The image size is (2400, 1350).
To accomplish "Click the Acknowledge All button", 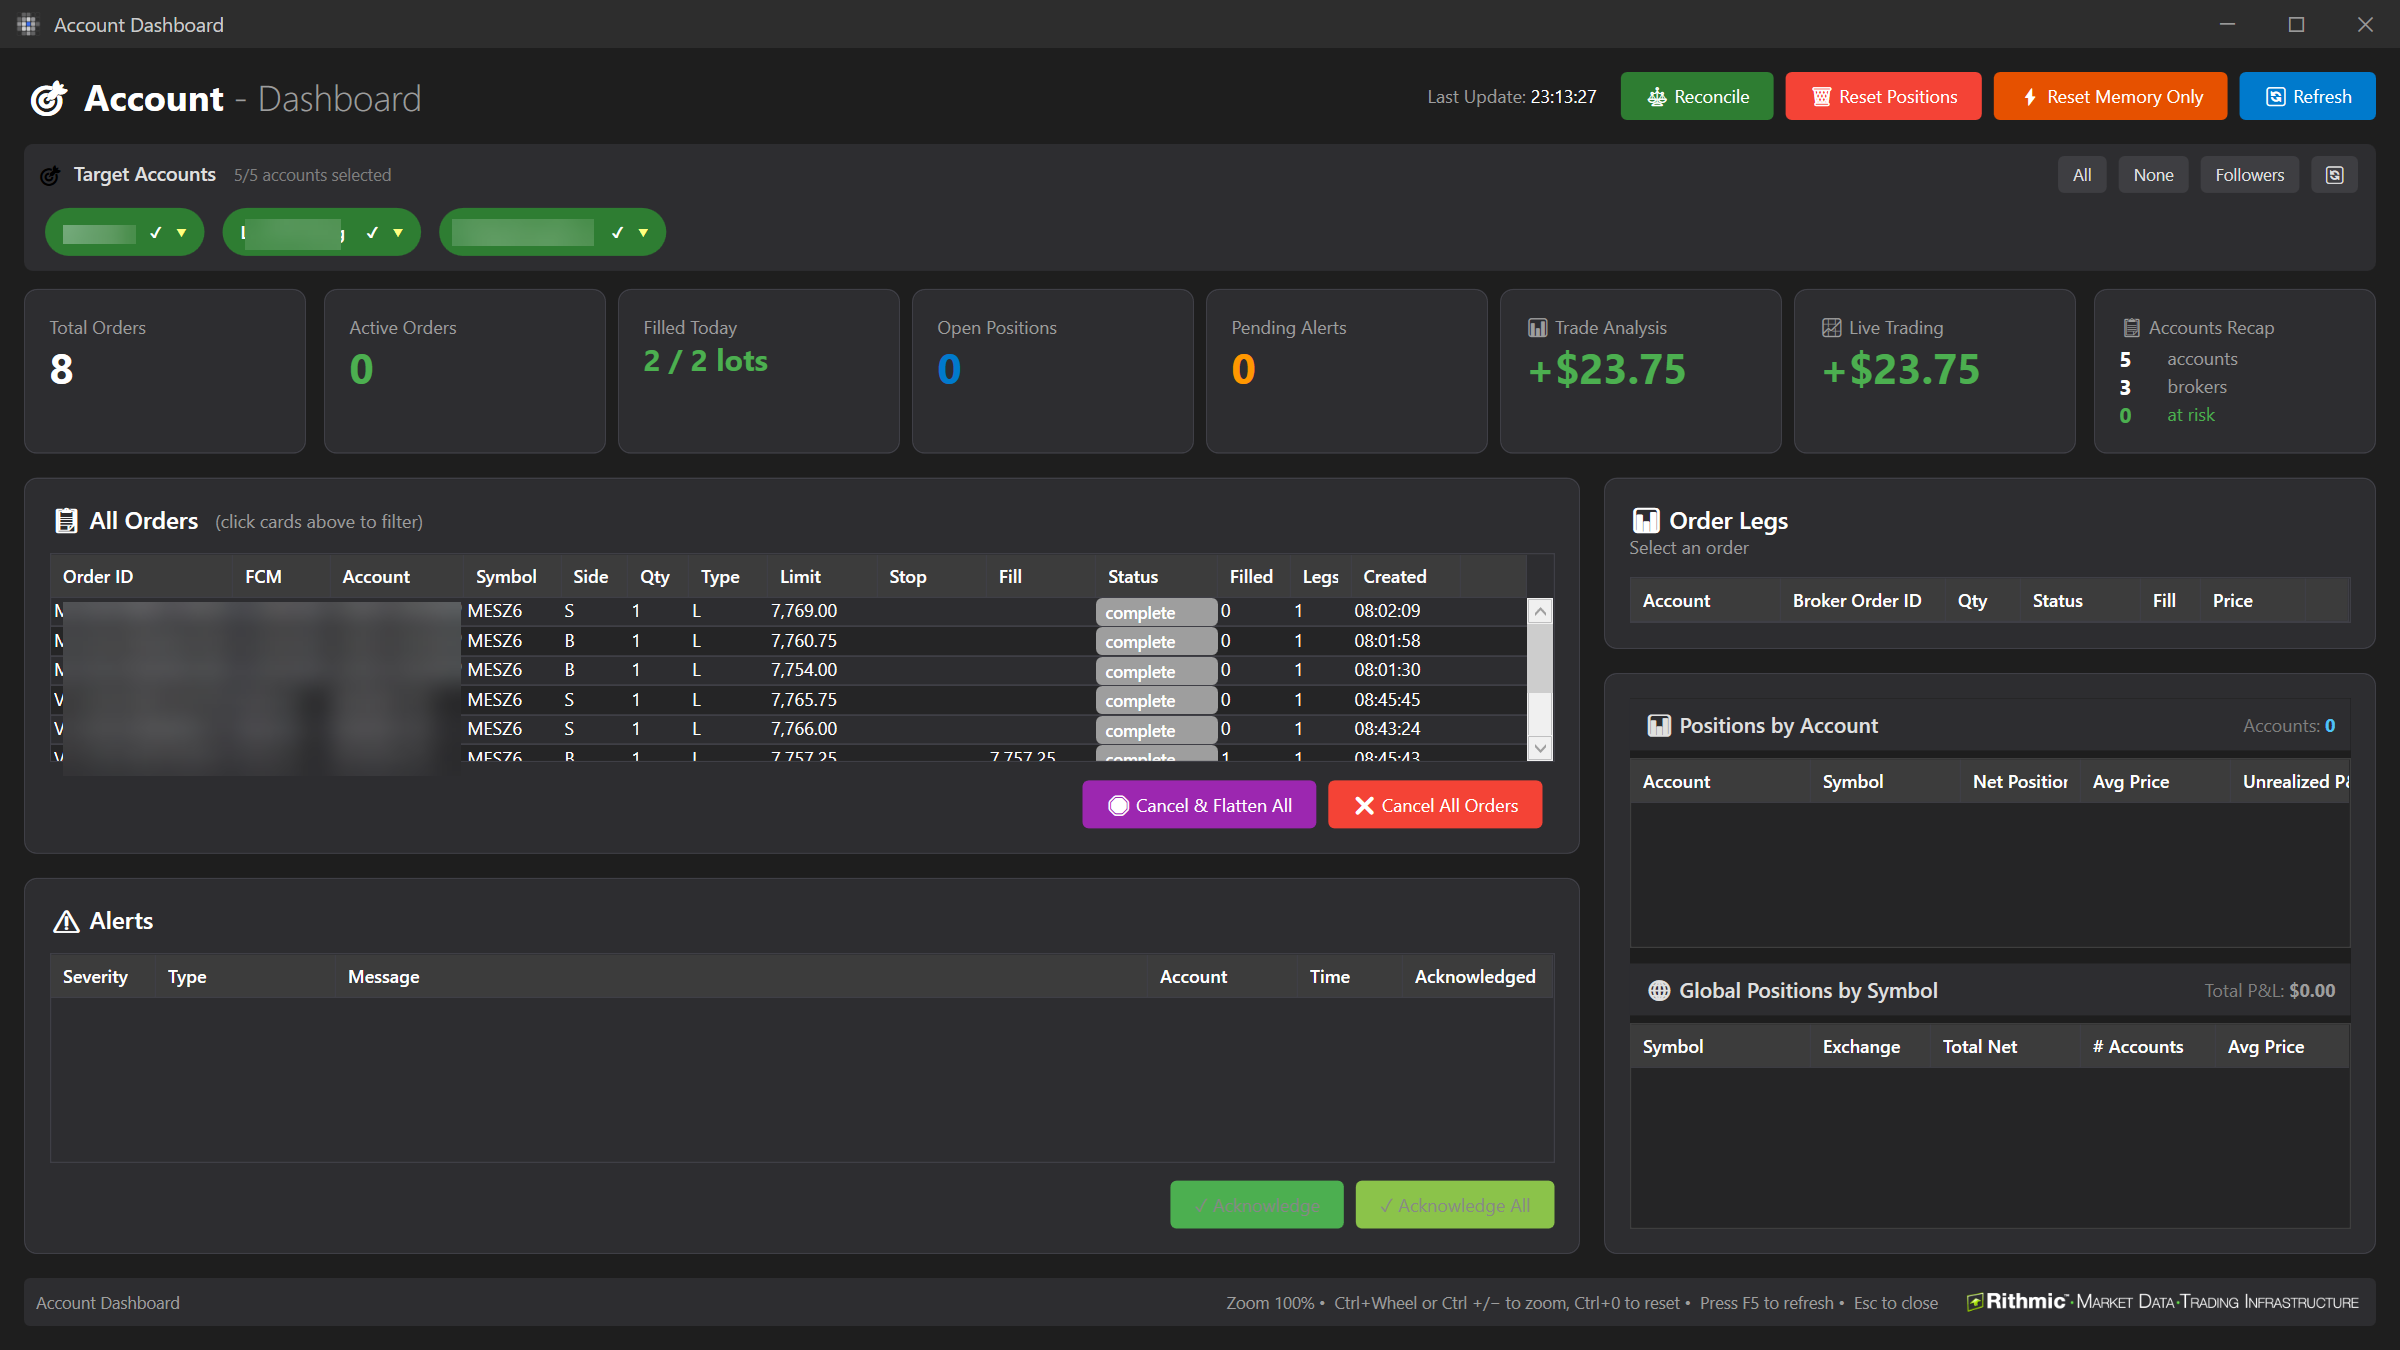I will [1454, 1205].
